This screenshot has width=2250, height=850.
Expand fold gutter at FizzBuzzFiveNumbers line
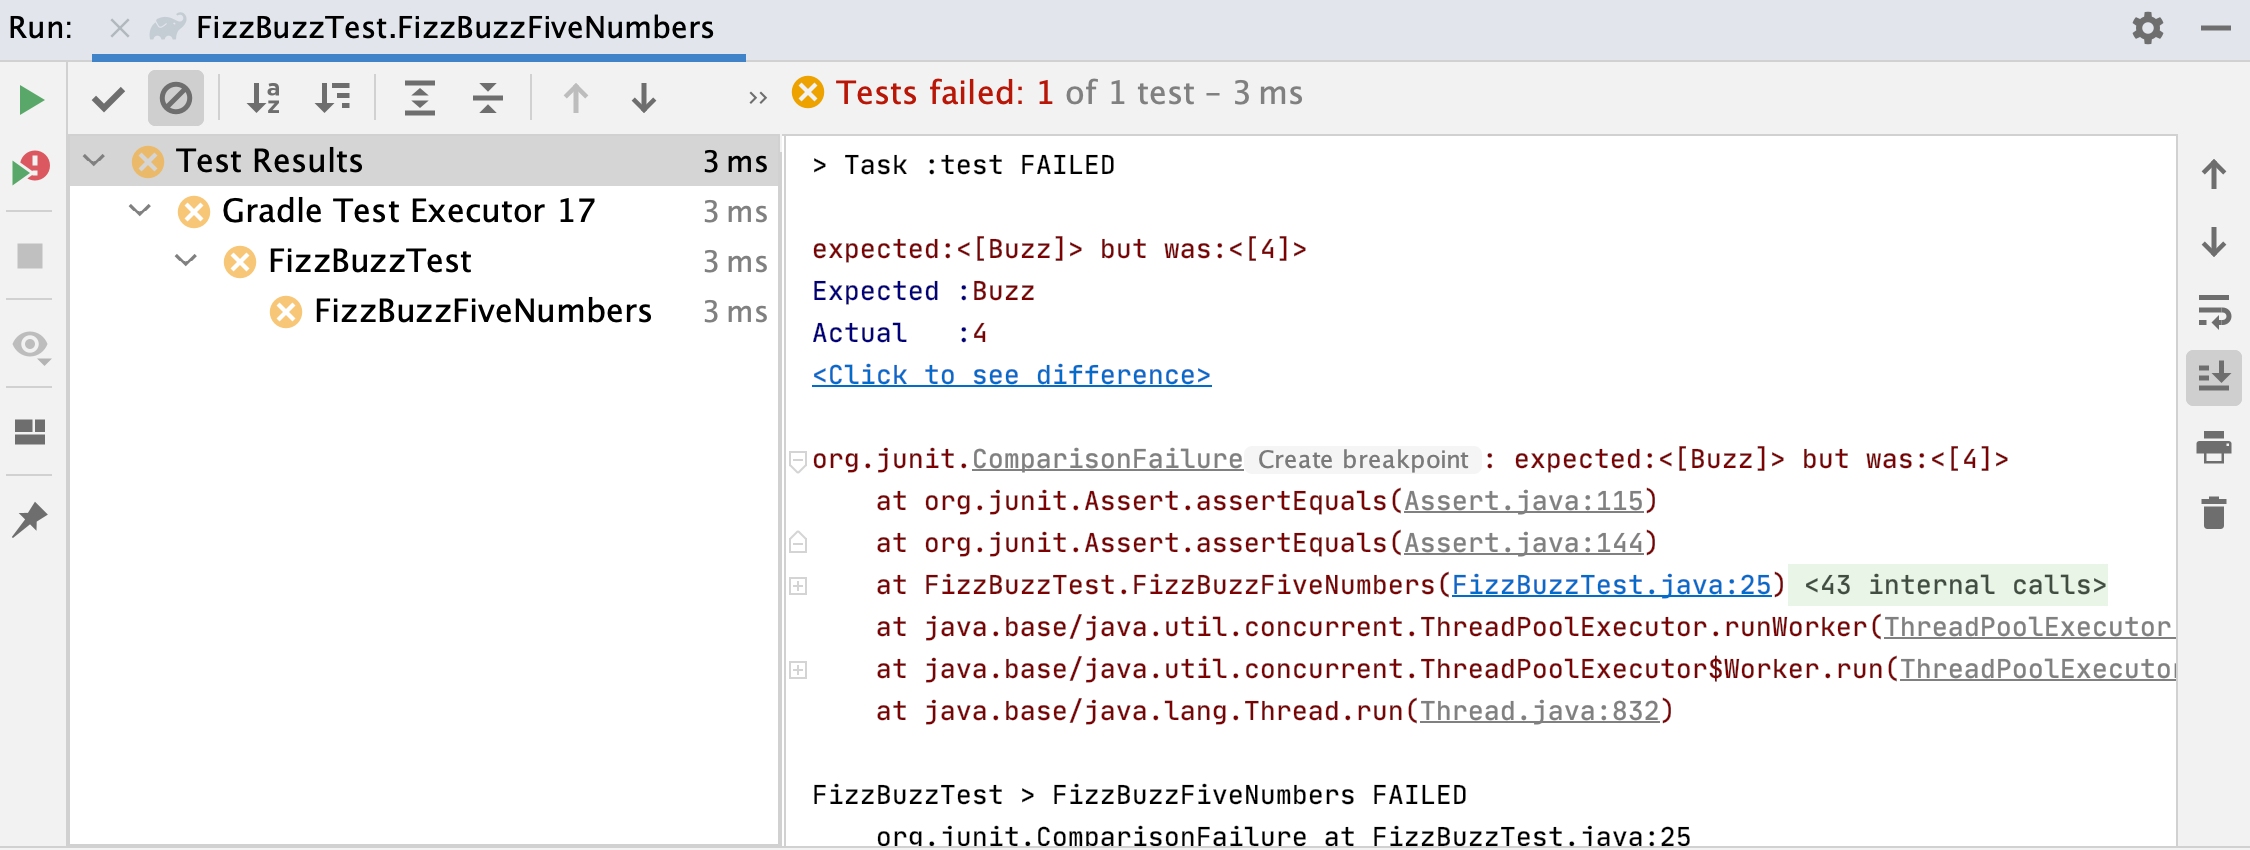(798, 586)
